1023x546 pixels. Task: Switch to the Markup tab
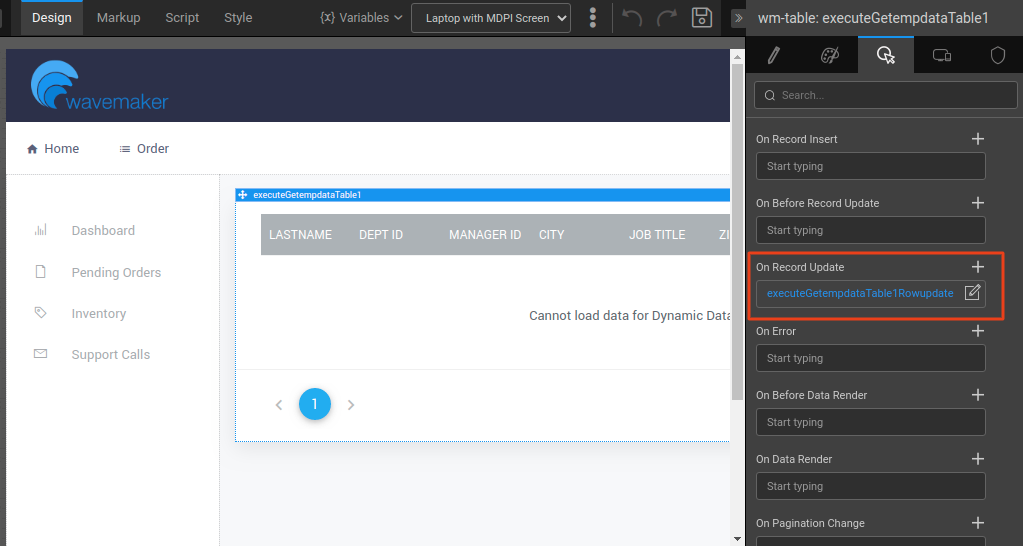(118, 18)
